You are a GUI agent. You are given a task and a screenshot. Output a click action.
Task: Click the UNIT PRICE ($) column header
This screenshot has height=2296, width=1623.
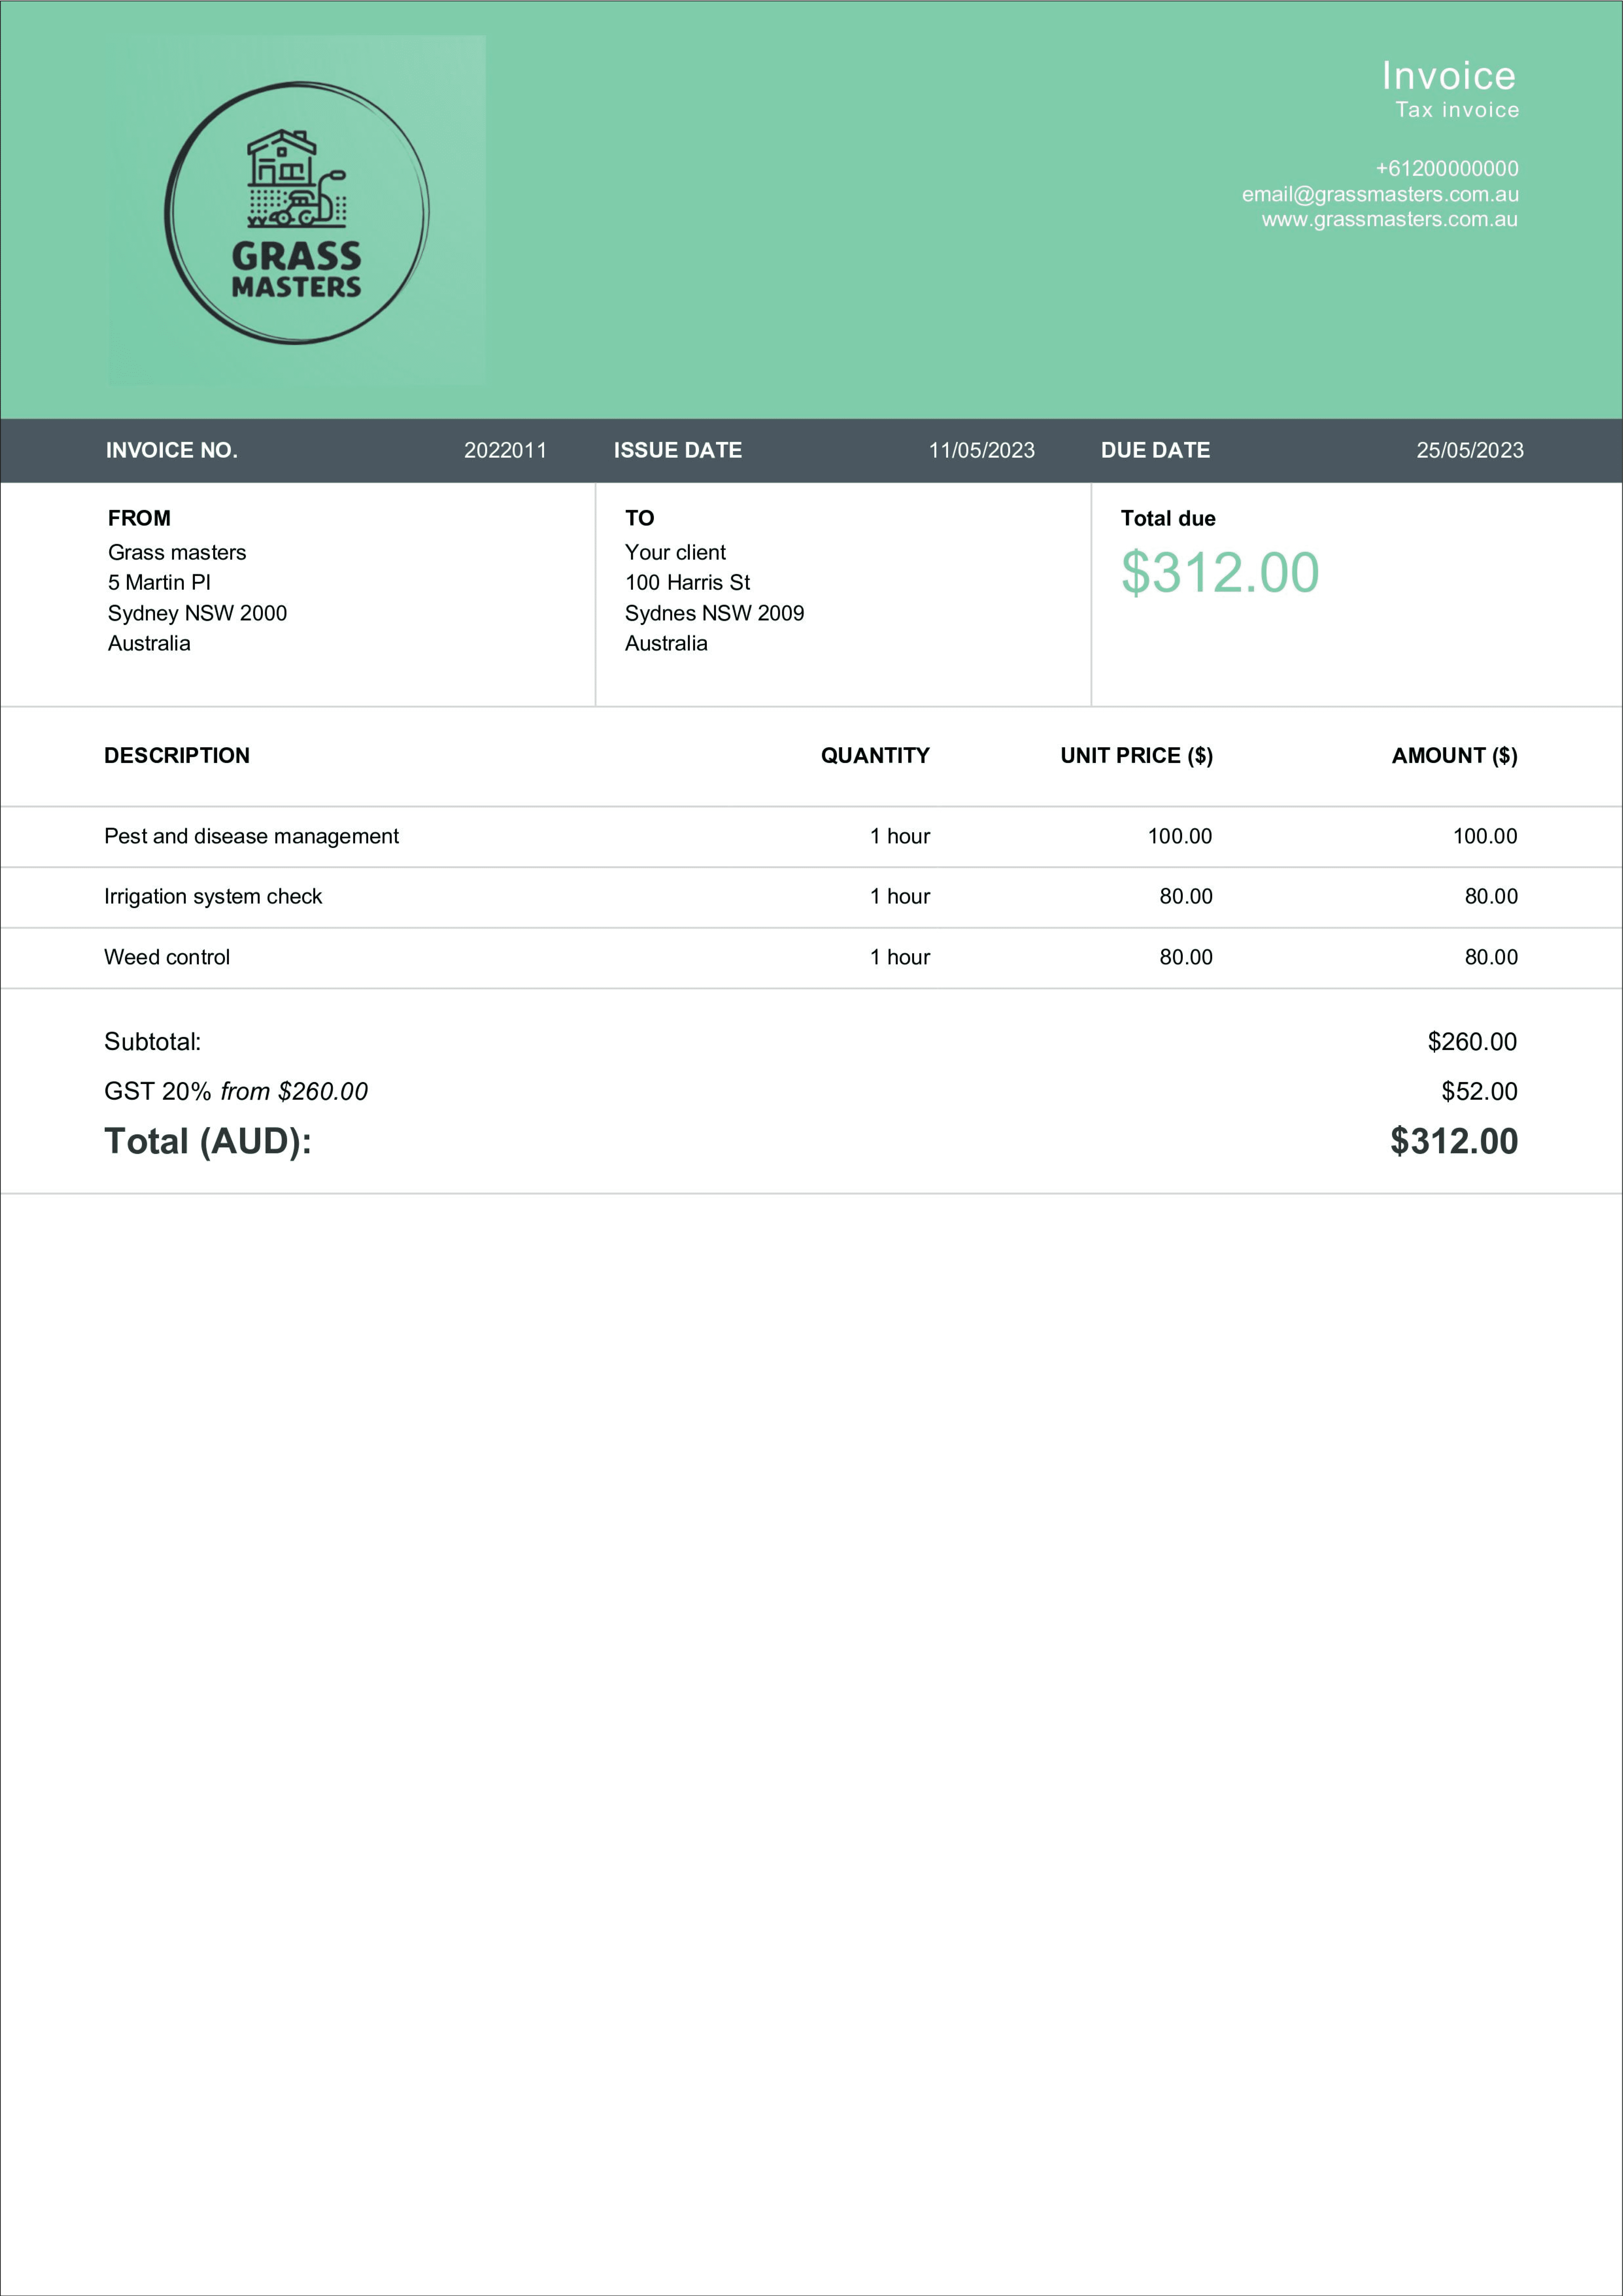1136,755
